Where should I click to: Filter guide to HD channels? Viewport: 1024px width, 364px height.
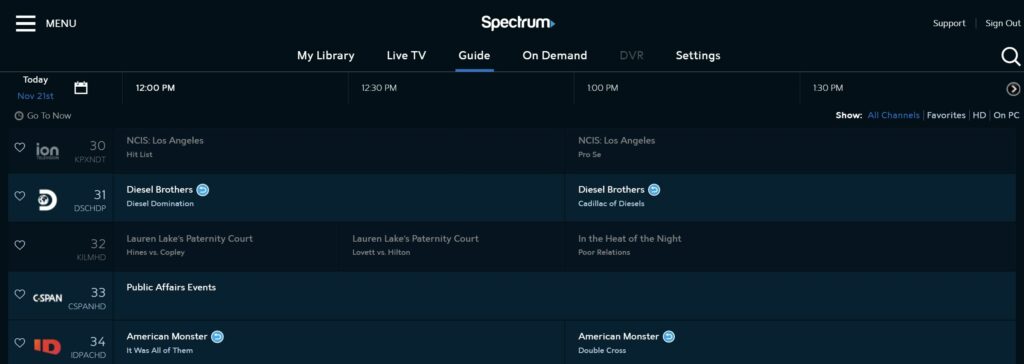click(x=979, y=115)
